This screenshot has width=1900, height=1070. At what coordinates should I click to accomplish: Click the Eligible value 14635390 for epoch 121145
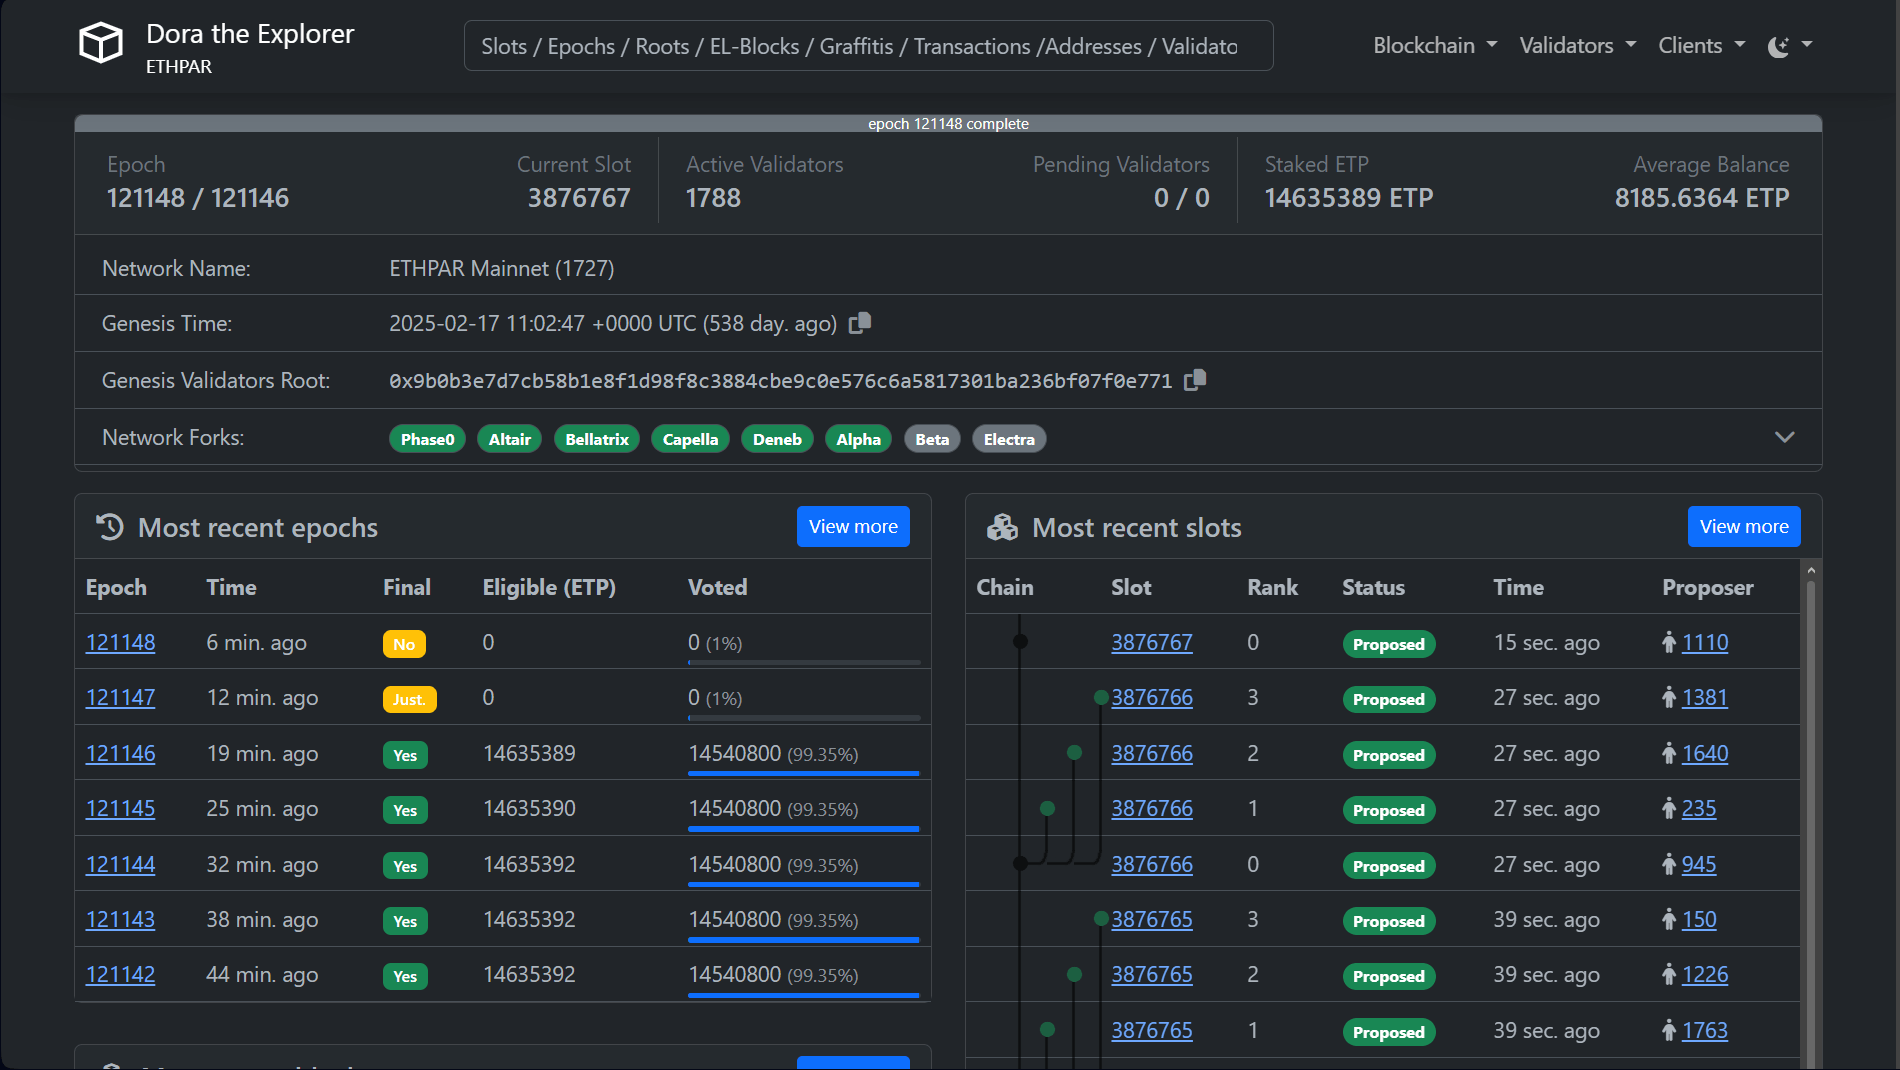(x=529, y=808)
